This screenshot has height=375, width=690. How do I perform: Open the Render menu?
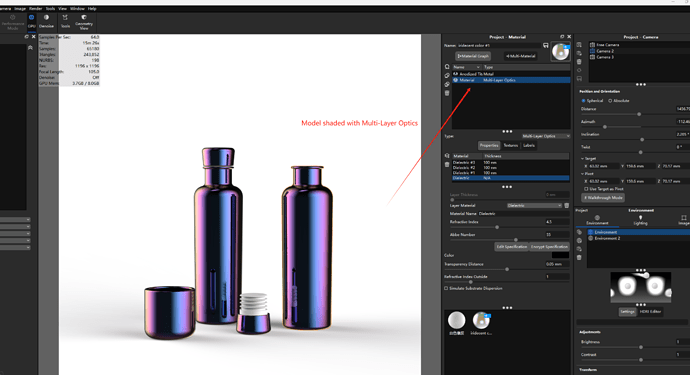pyautogui.click(x=36, y=8)
